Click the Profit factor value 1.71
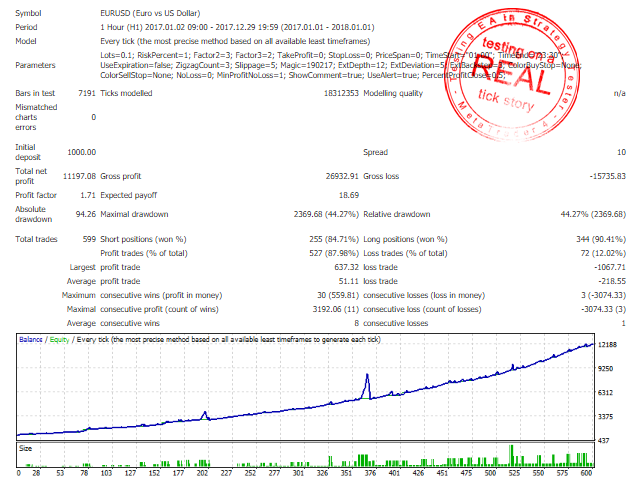Image resolution: width=640 pixels, height=480 pixels. 88,195
